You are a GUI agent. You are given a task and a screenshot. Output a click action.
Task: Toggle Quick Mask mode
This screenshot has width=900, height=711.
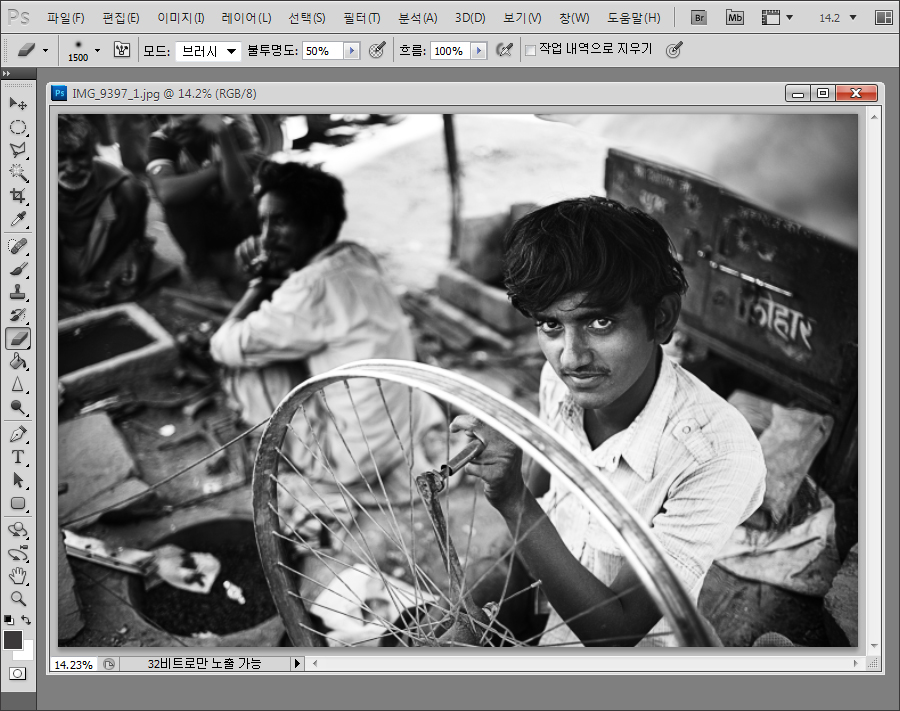(17, 674)
